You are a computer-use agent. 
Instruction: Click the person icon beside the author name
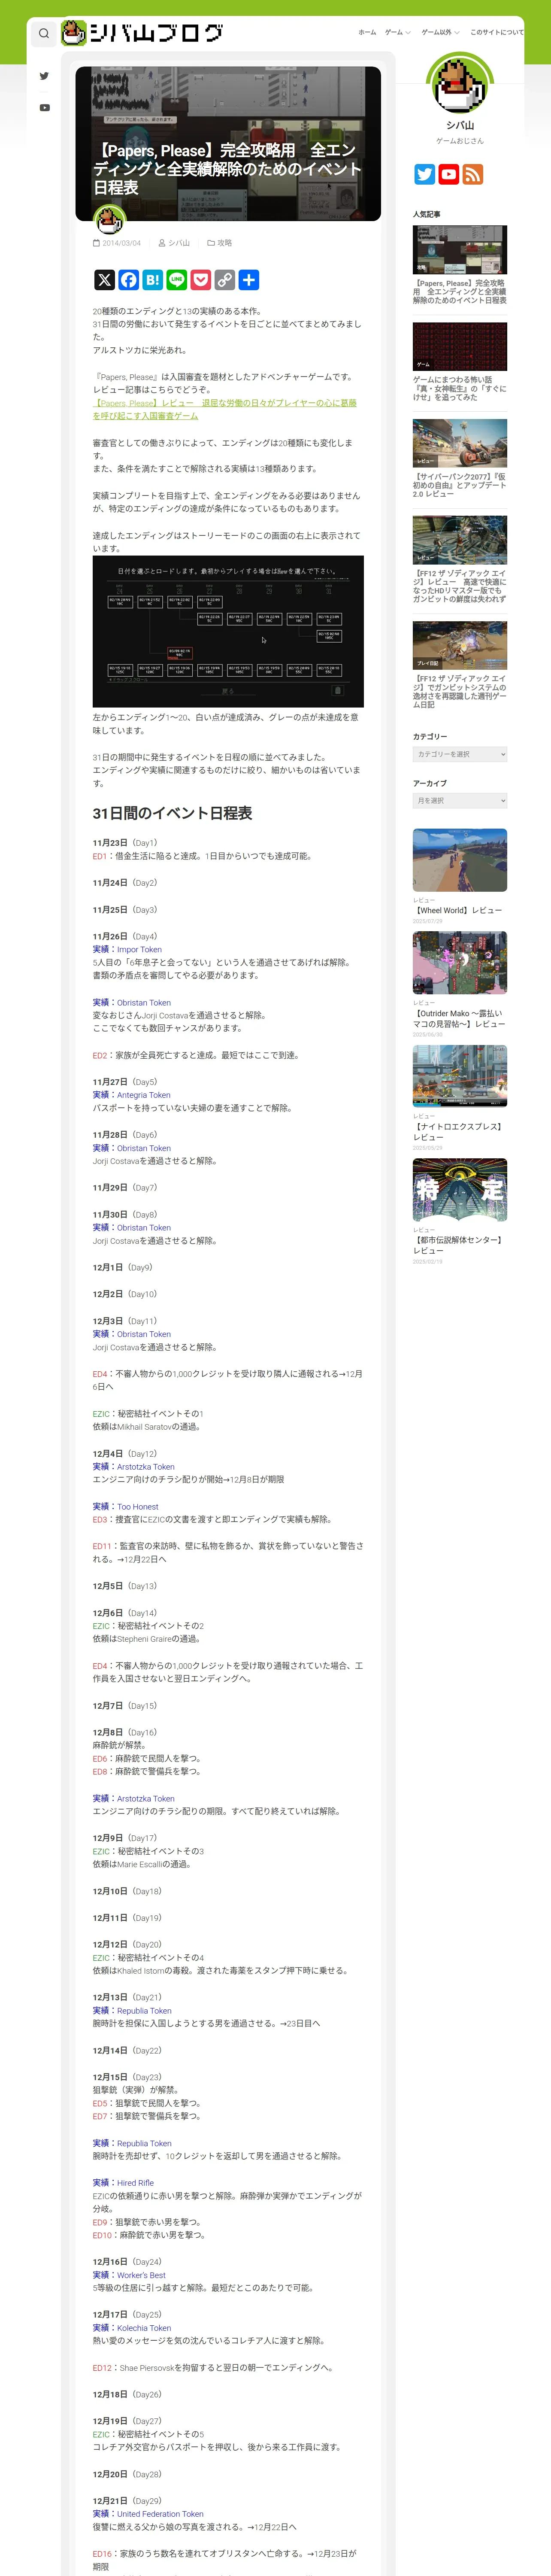[x=162, y=243]
